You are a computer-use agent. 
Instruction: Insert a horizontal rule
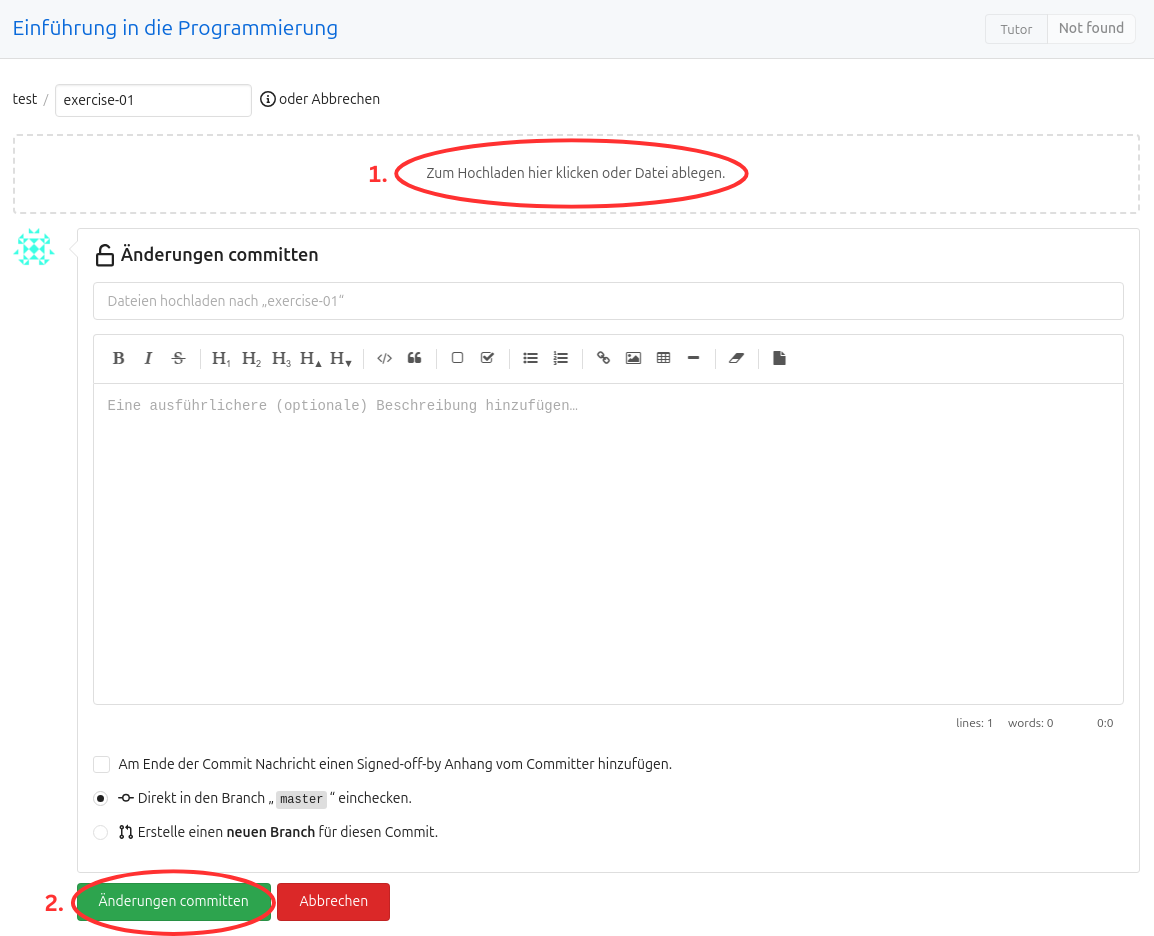[x=693, y=357]
